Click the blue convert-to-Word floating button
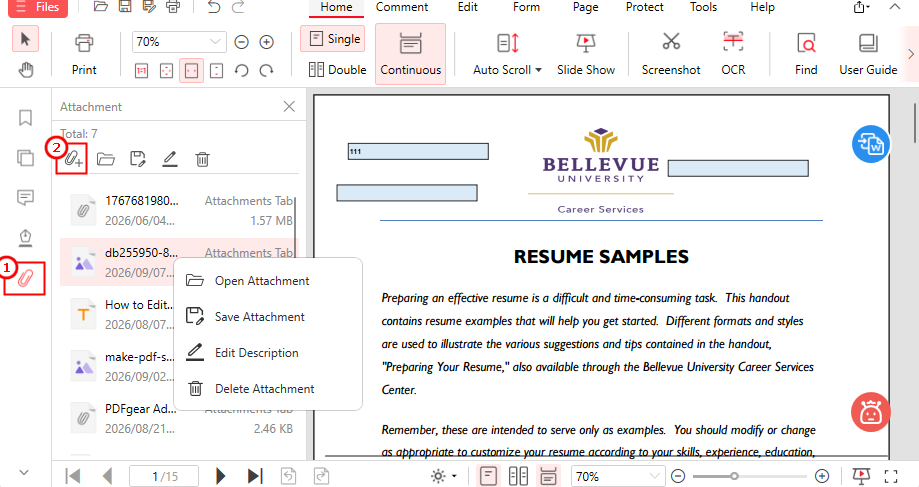 pos(871,144)
